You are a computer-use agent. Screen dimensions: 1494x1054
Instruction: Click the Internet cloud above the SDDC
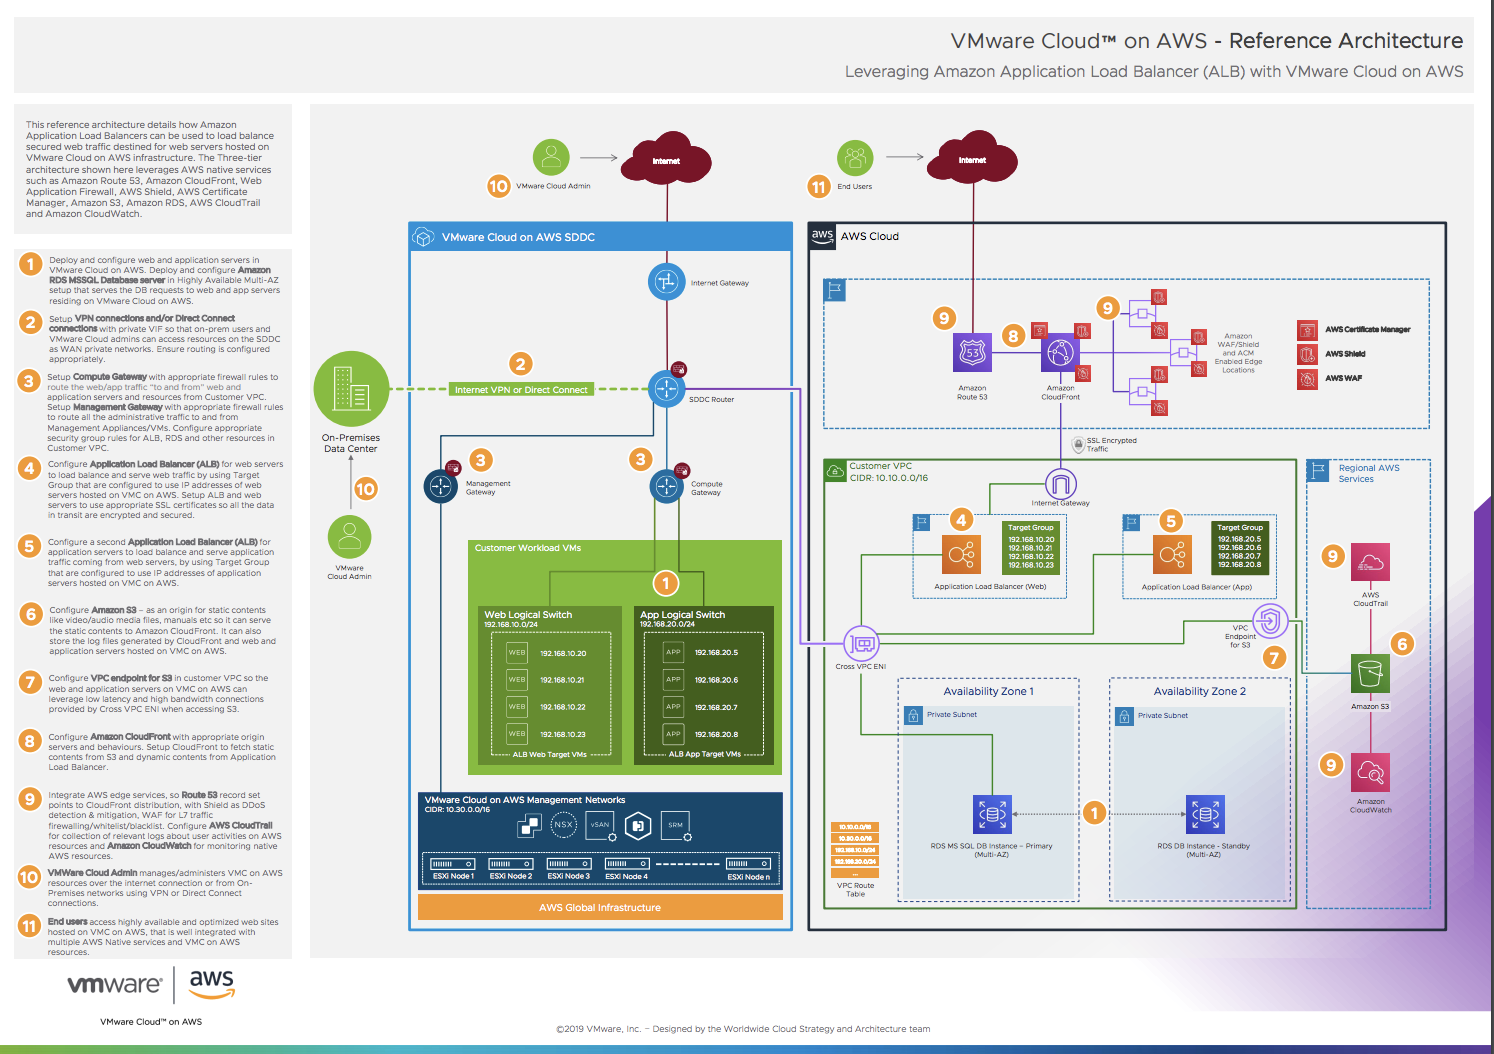pos(667,160)
